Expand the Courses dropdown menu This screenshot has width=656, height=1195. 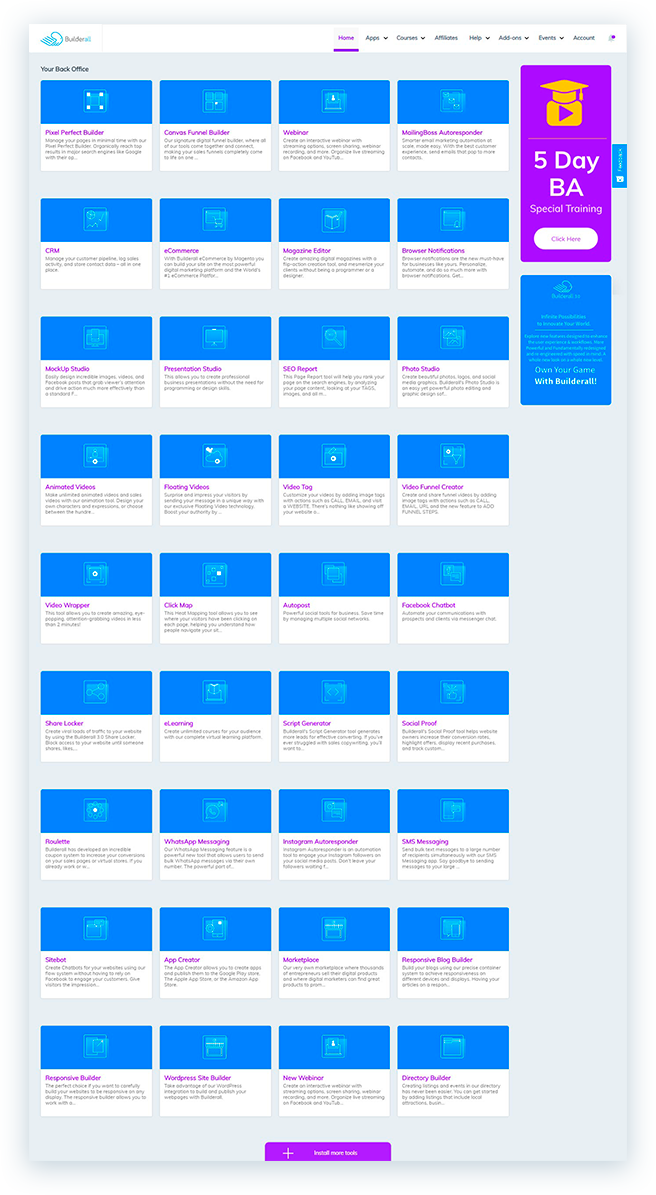(411, 37)
